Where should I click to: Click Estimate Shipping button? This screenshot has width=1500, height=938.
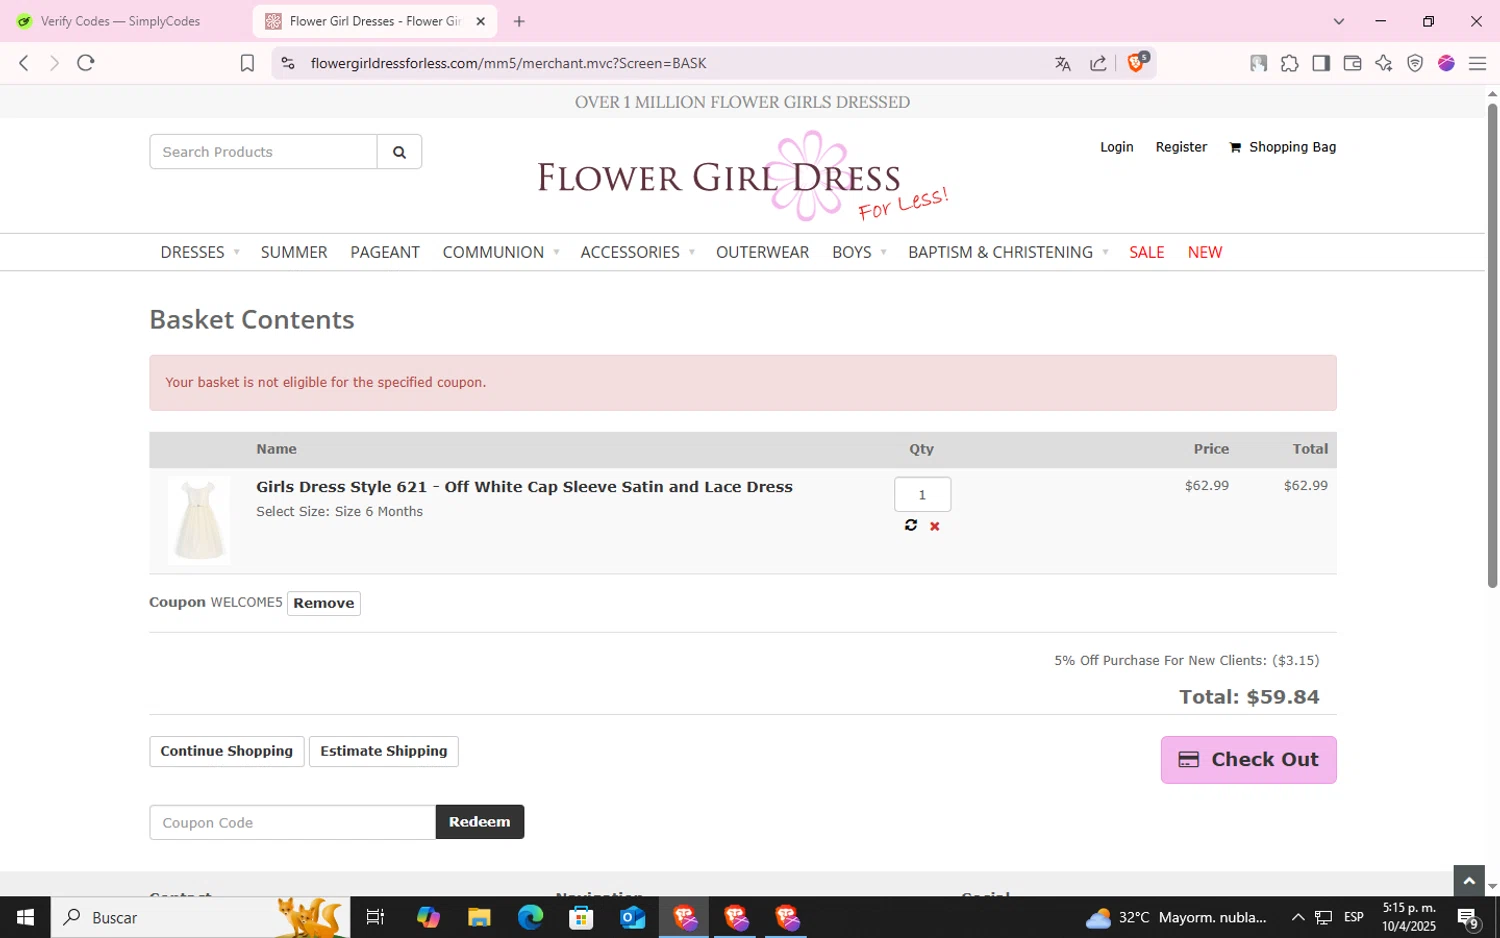point(384,751)
